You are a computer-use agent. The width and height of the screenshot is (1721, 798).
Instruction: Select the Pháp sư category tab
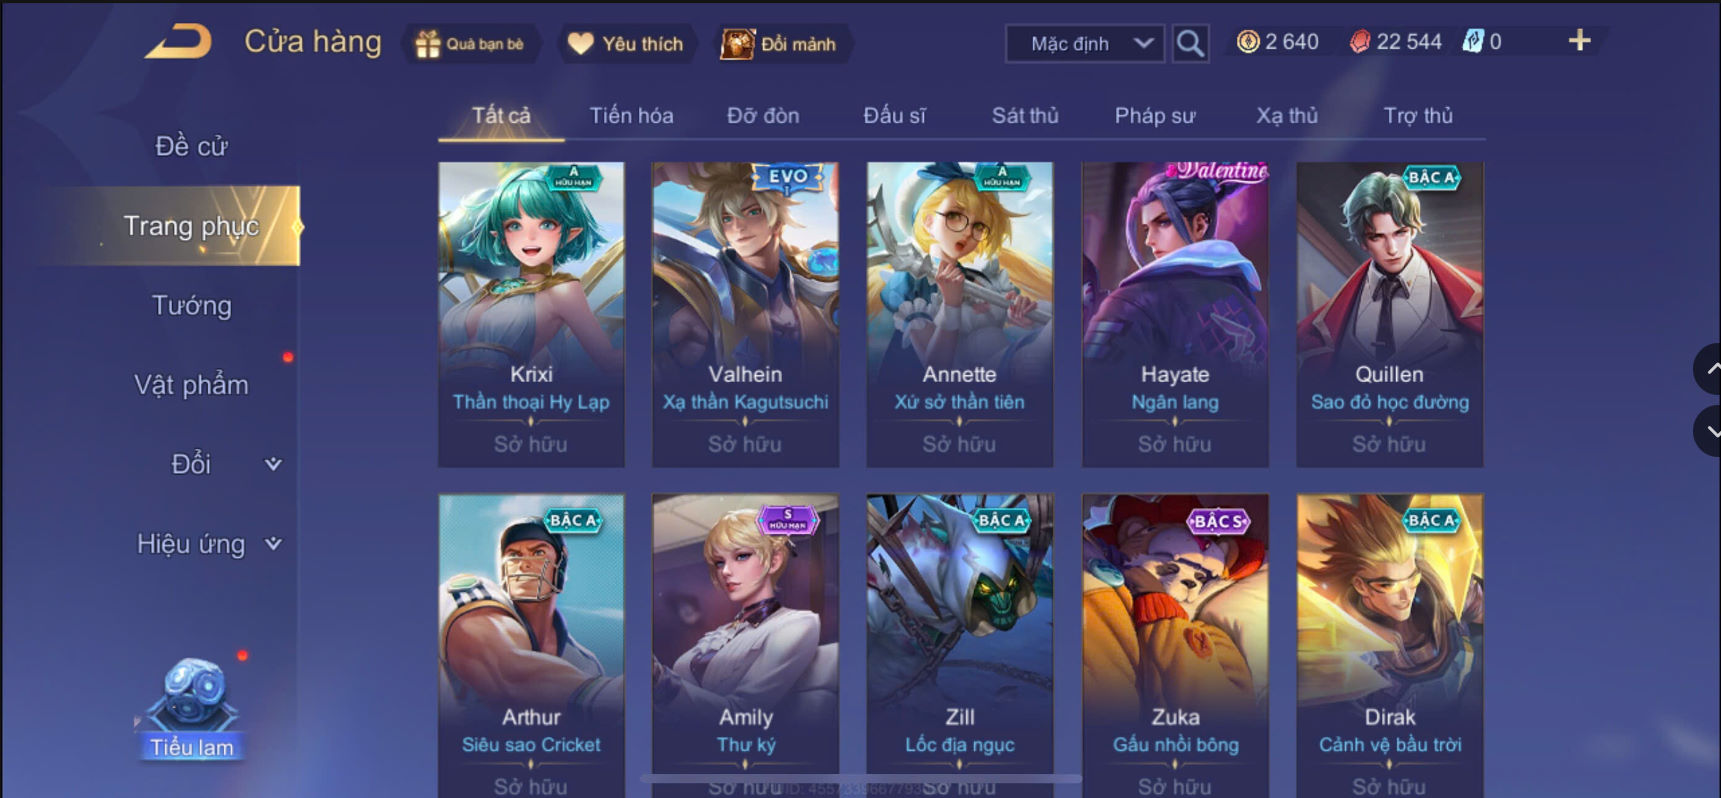(1155, 115)
